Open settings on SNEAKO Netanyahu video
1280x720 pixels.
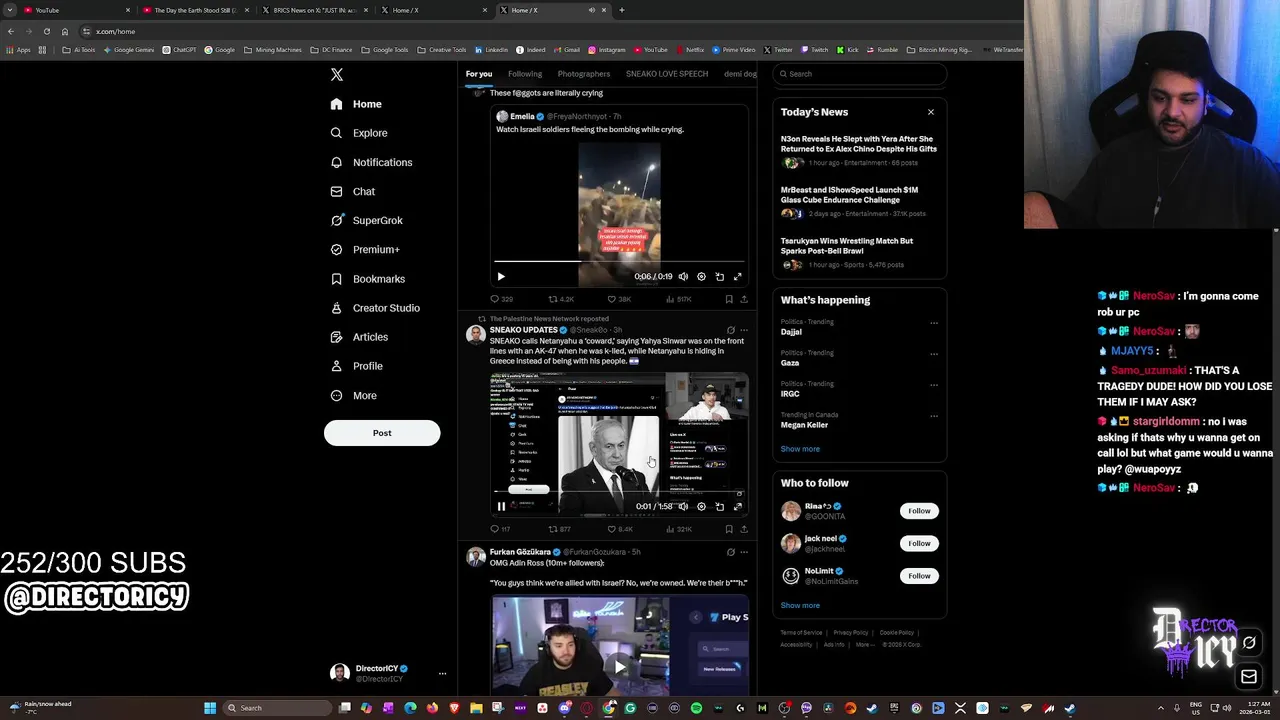point(701,507)
